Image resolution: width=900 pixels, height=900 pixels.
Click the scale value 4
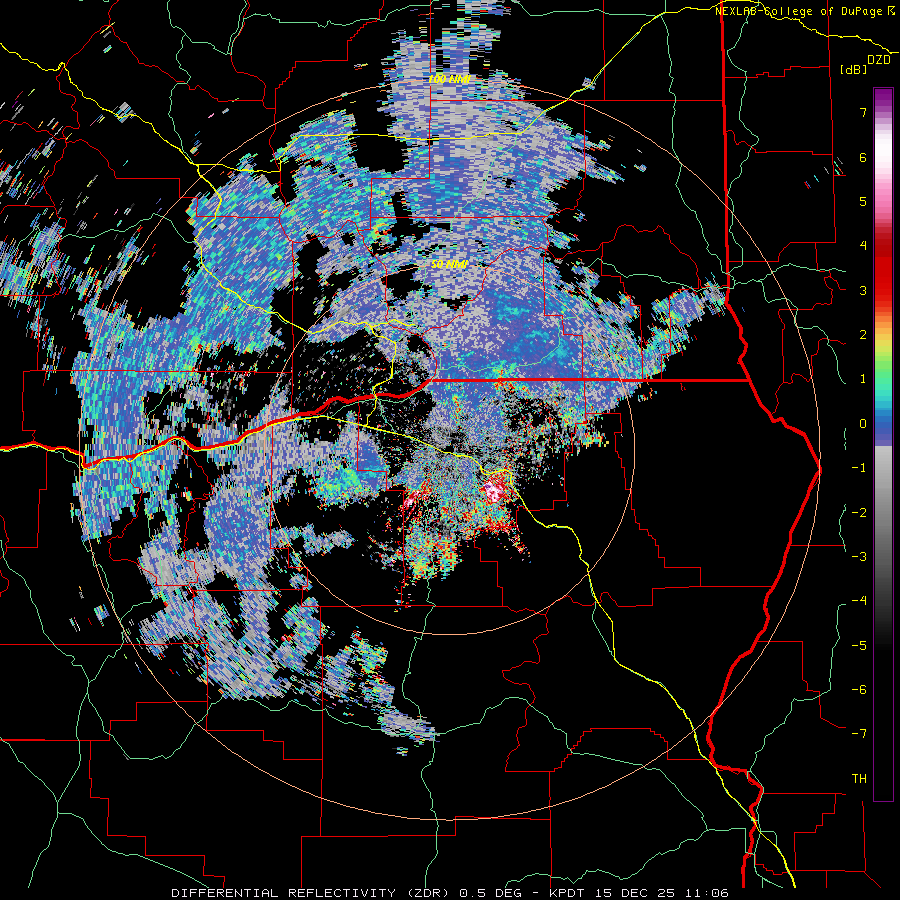(863, 246)
